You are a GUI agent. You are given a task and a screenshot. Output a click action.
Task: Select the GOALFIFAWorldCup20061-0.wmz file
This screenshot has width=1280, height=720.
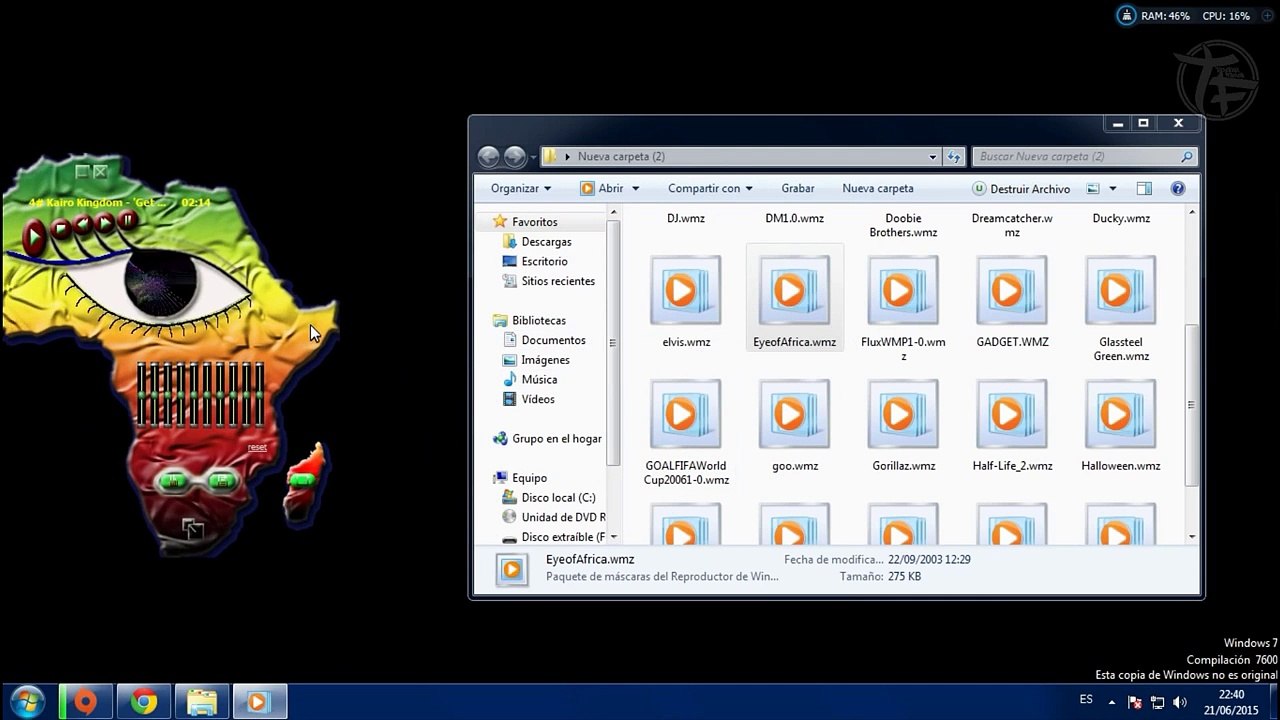[x=686, y=433]
